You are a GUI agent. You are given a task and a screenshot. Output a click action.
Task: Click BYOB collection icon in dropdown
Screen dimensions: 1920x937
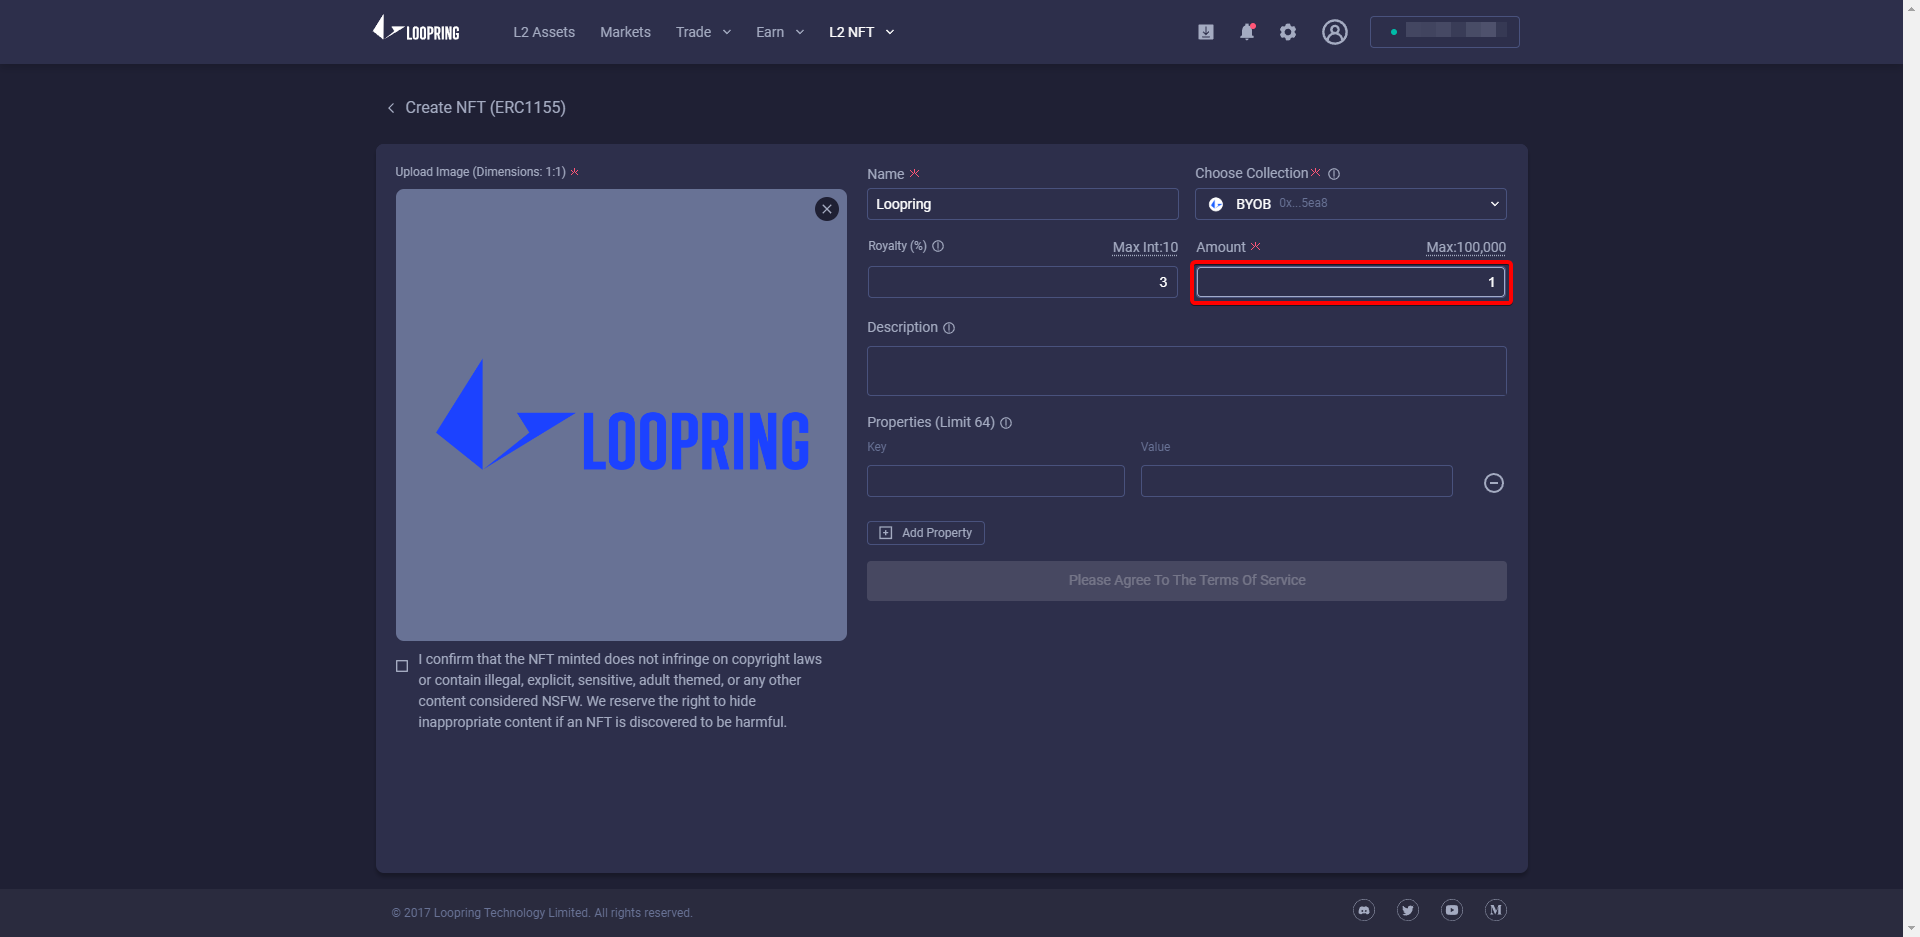coord(1216,204)
